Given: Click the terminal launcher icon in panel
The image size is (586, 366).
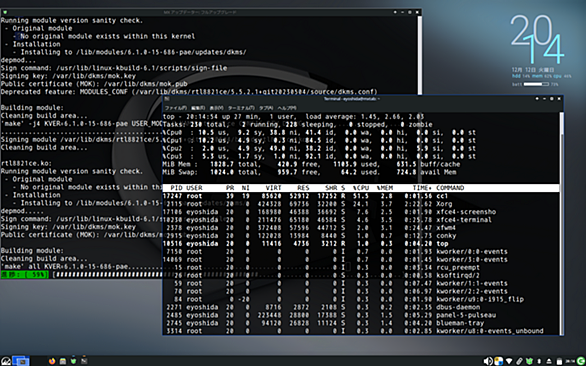Looking at the screenshot, I should coord(84,360).
